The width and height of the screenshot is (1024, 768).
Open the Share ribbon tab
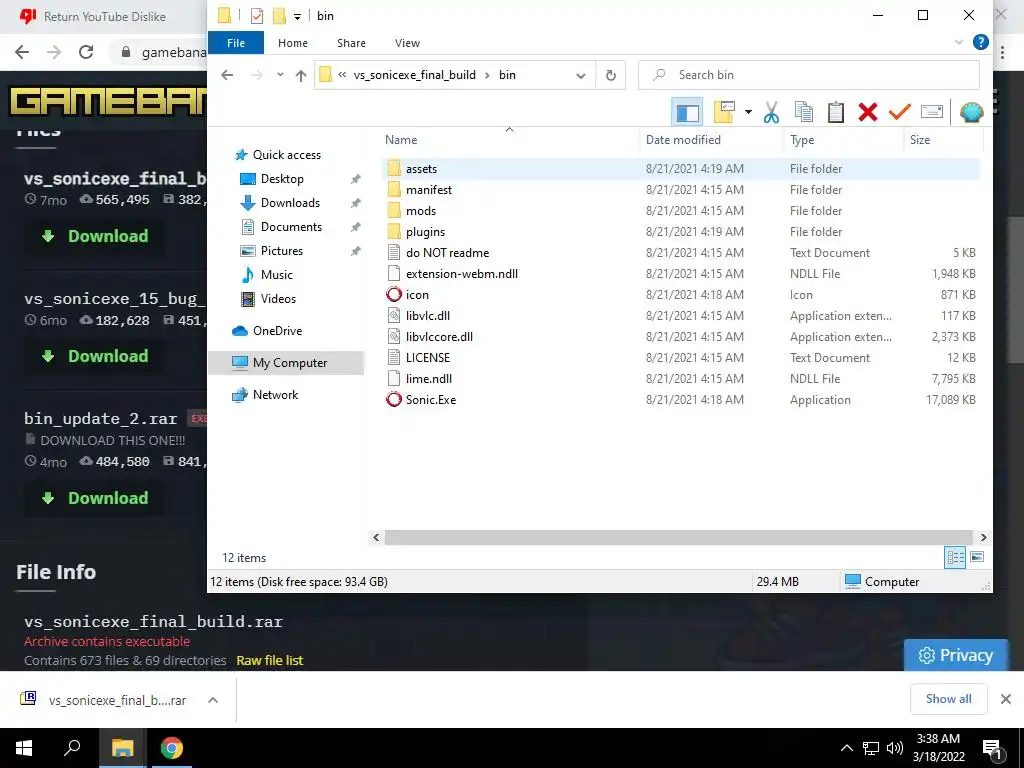(x=351, y=43)
